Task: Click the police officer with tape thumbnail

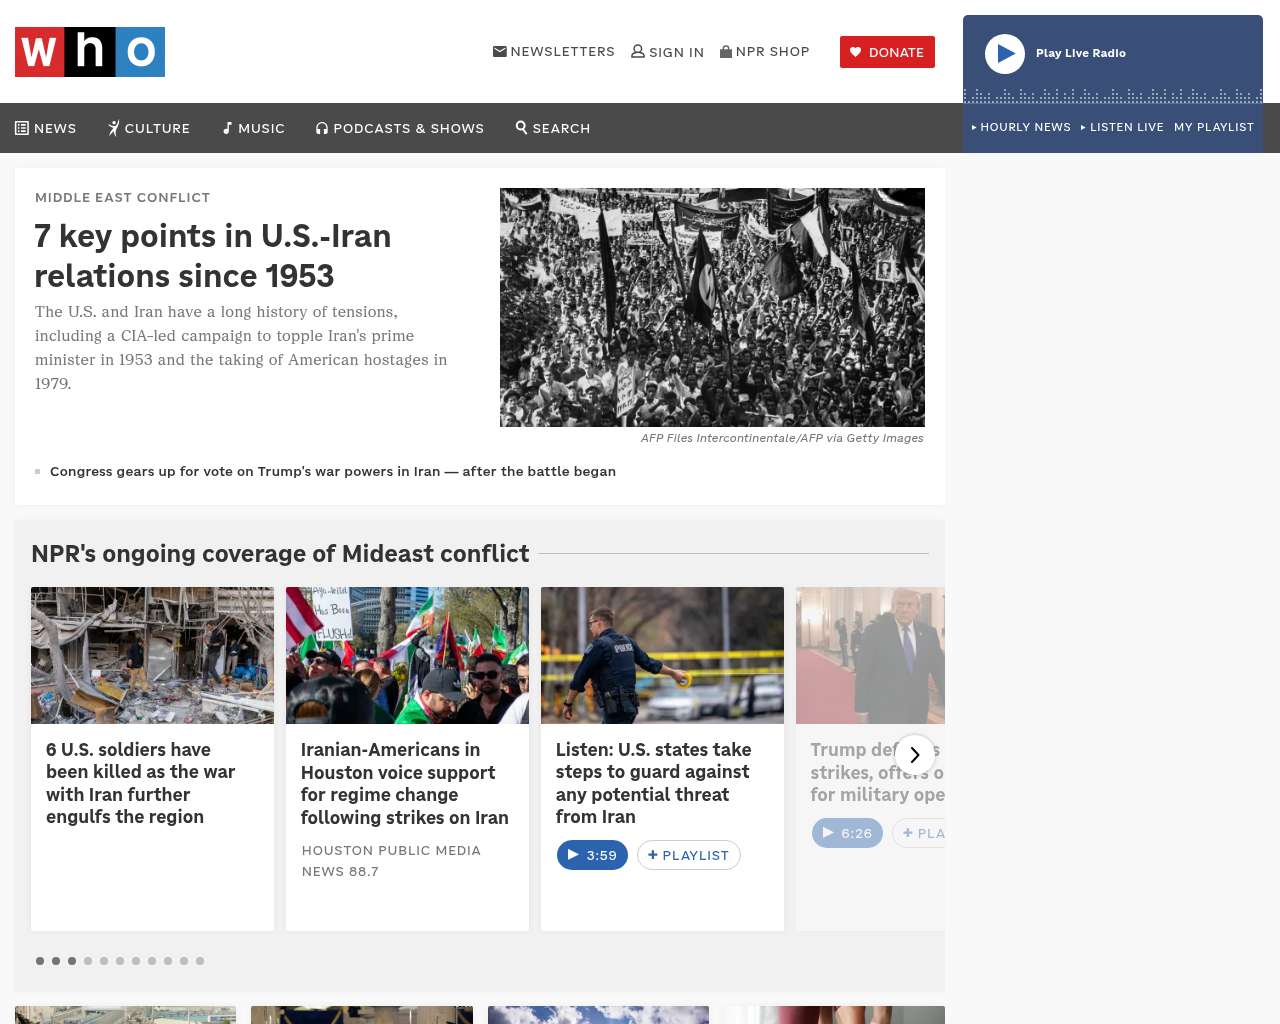Action: click(662, 655)
